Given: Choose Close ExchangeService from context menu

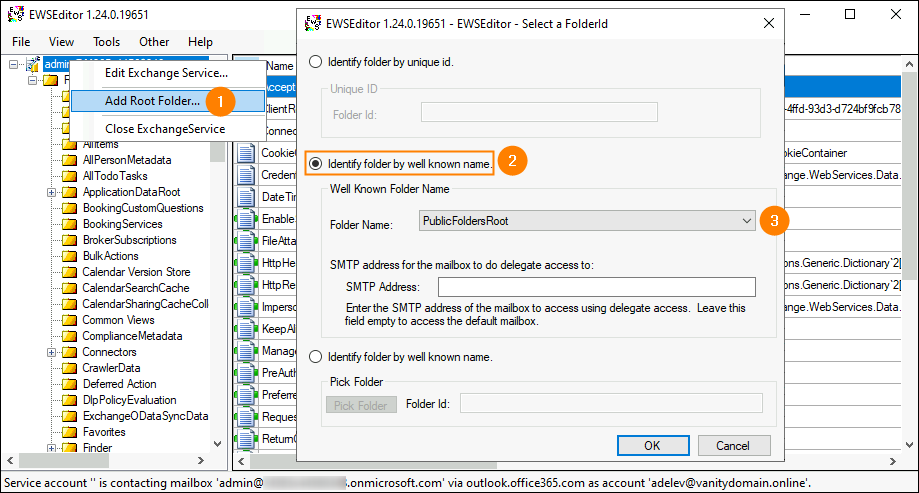Looking at the screenshot, I should pos(167,128).
